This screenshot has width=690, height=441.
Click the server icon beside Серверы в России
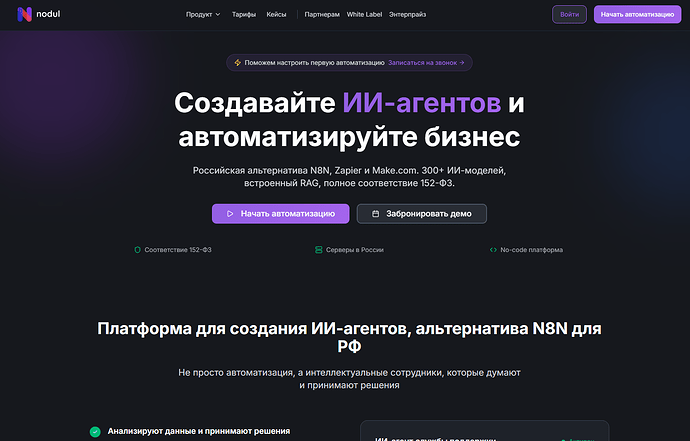coord(319,249)
